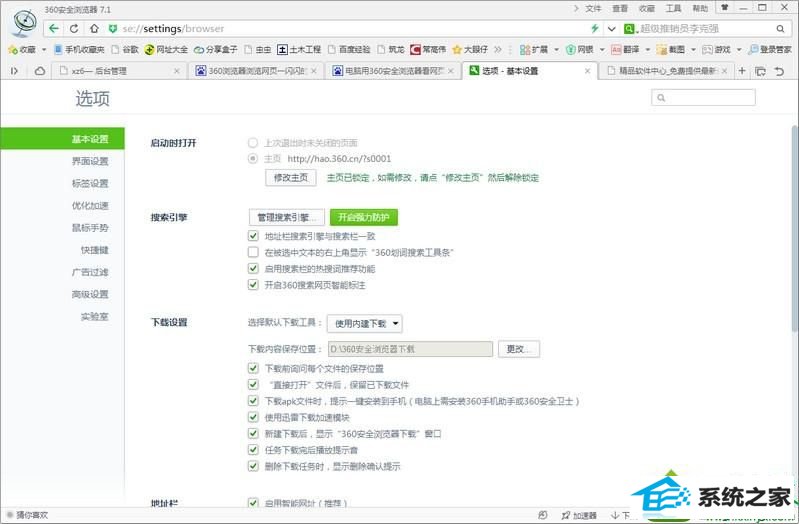The image size is (799, 524).
Task: Toggle 开启360搜索网页智能标注 checkbox
Action: click(x=253, y=285)
